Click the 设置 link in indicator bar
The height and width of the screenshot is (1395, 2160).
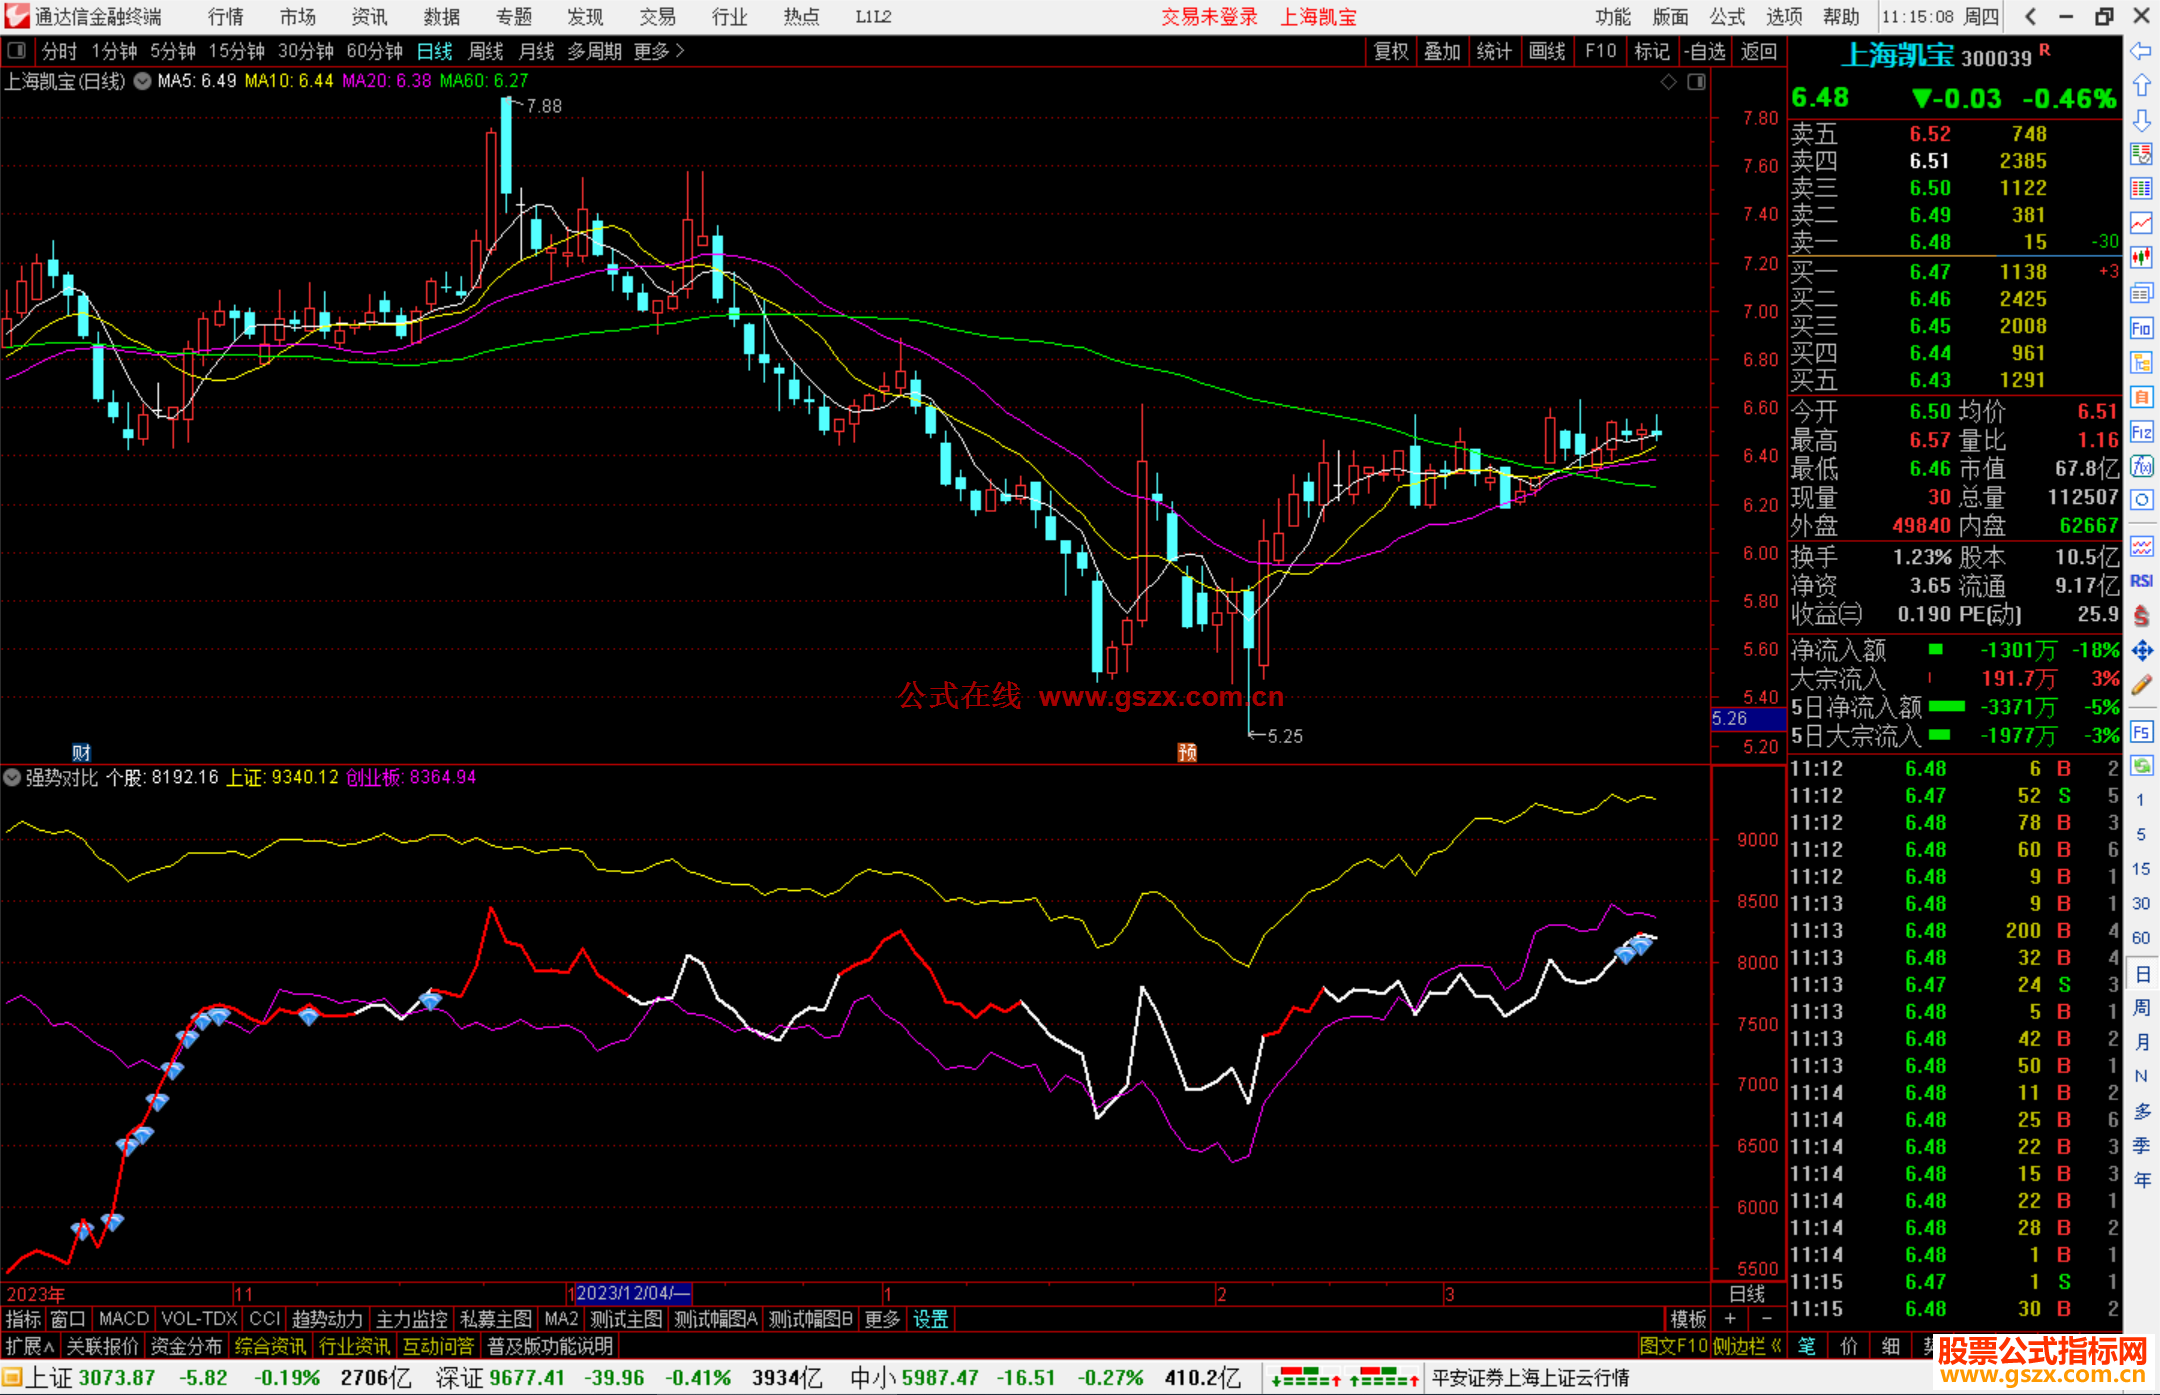point(930,1319)
